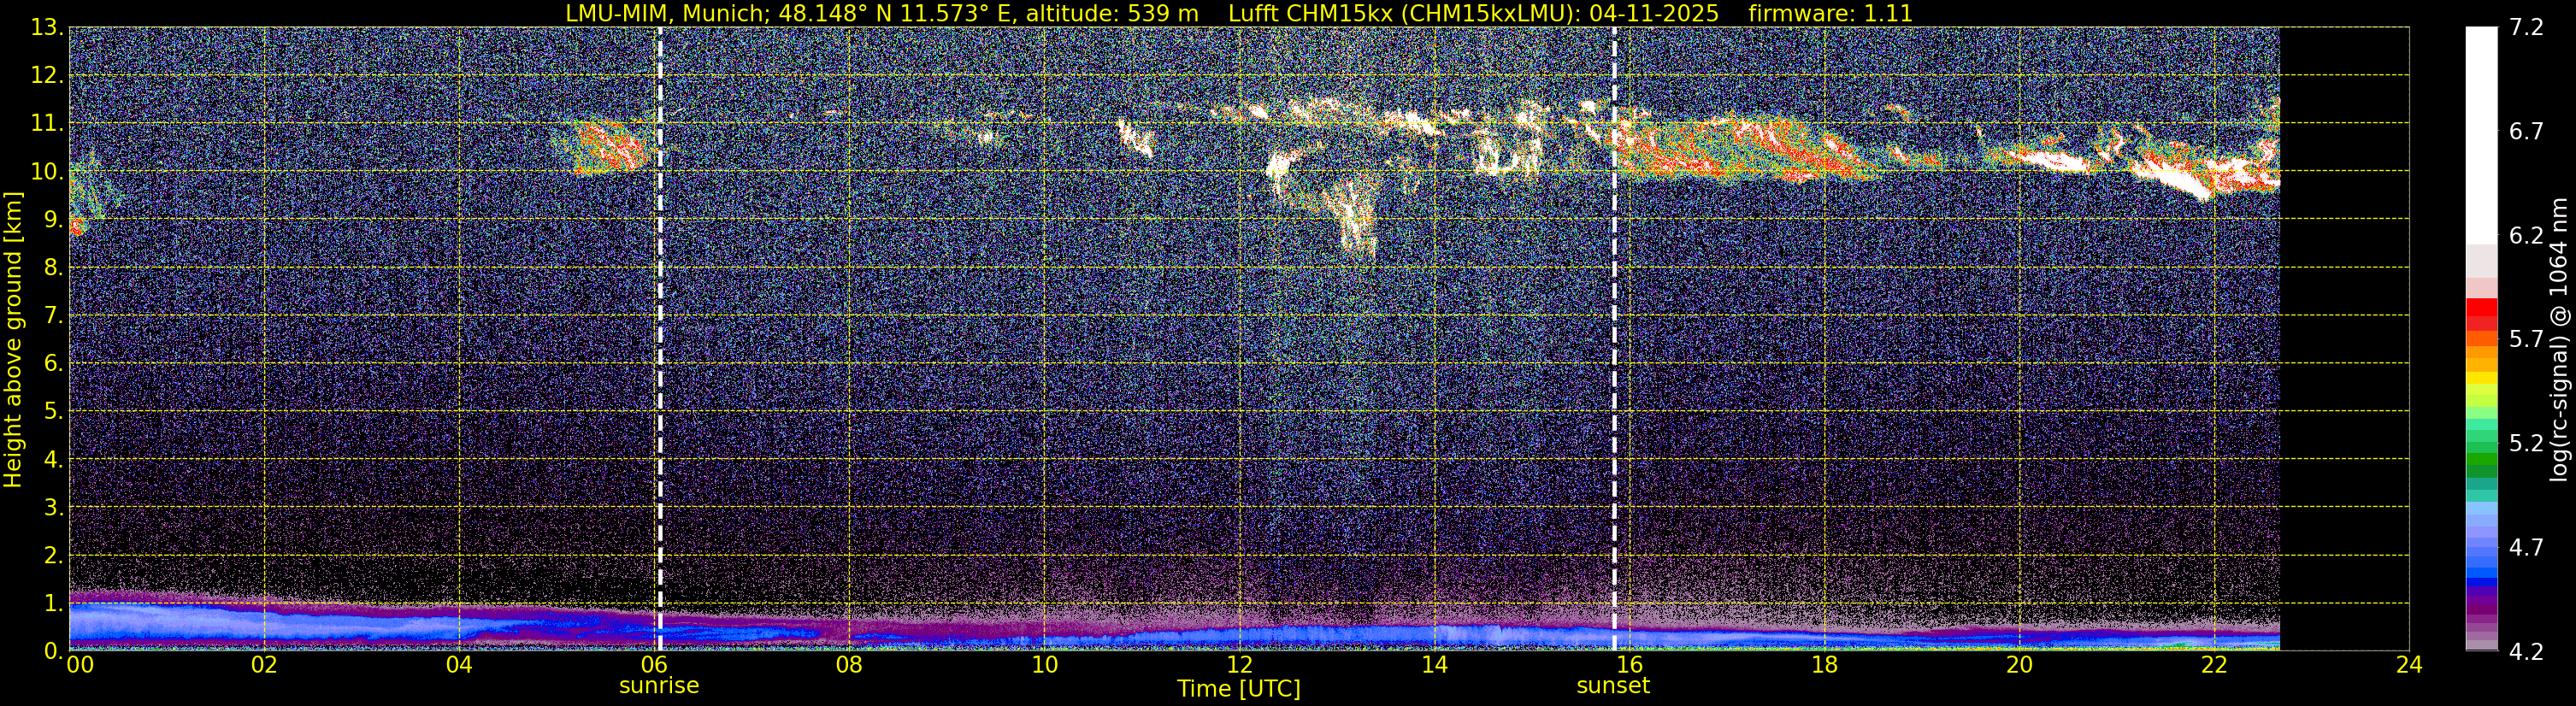Click the height axis tick '10.'
2576x706 pixels.
point(47,172)
